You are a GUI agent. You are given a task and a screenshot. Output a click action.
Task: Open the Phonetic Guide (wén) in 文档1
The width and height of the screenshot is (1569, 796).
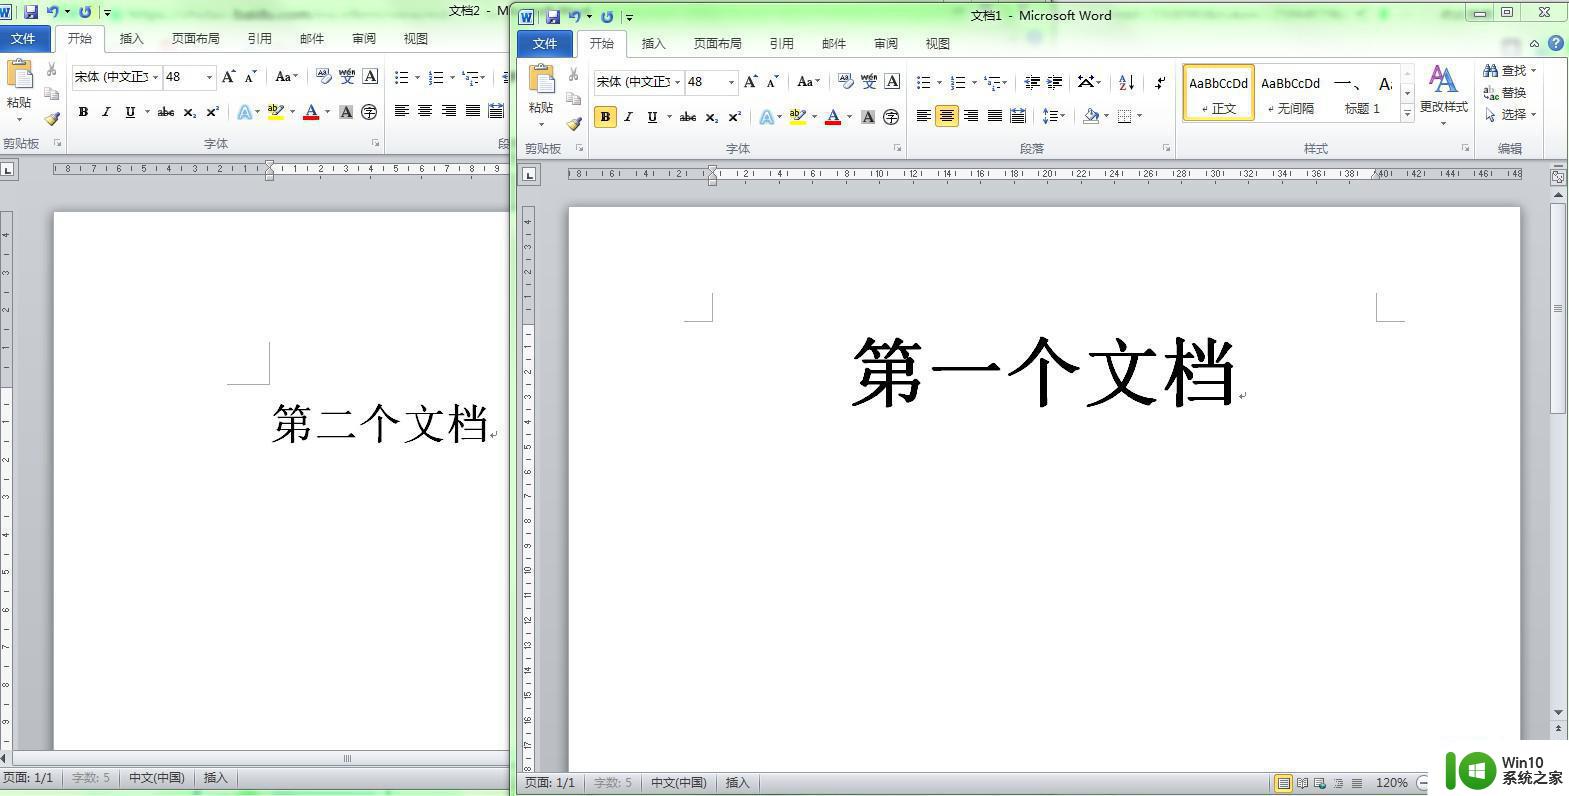[869, 82]
